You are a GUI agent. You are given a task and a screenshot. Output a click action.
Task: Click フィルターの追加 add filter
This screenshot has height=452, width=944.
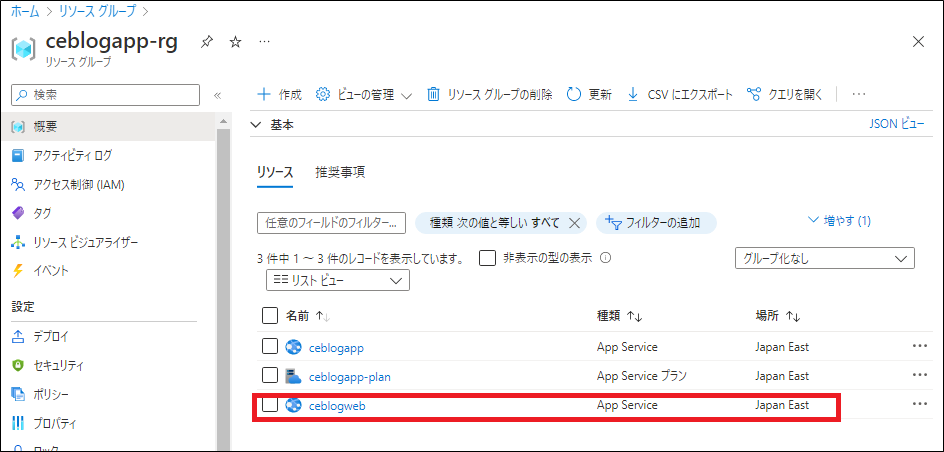click(656, 223)
